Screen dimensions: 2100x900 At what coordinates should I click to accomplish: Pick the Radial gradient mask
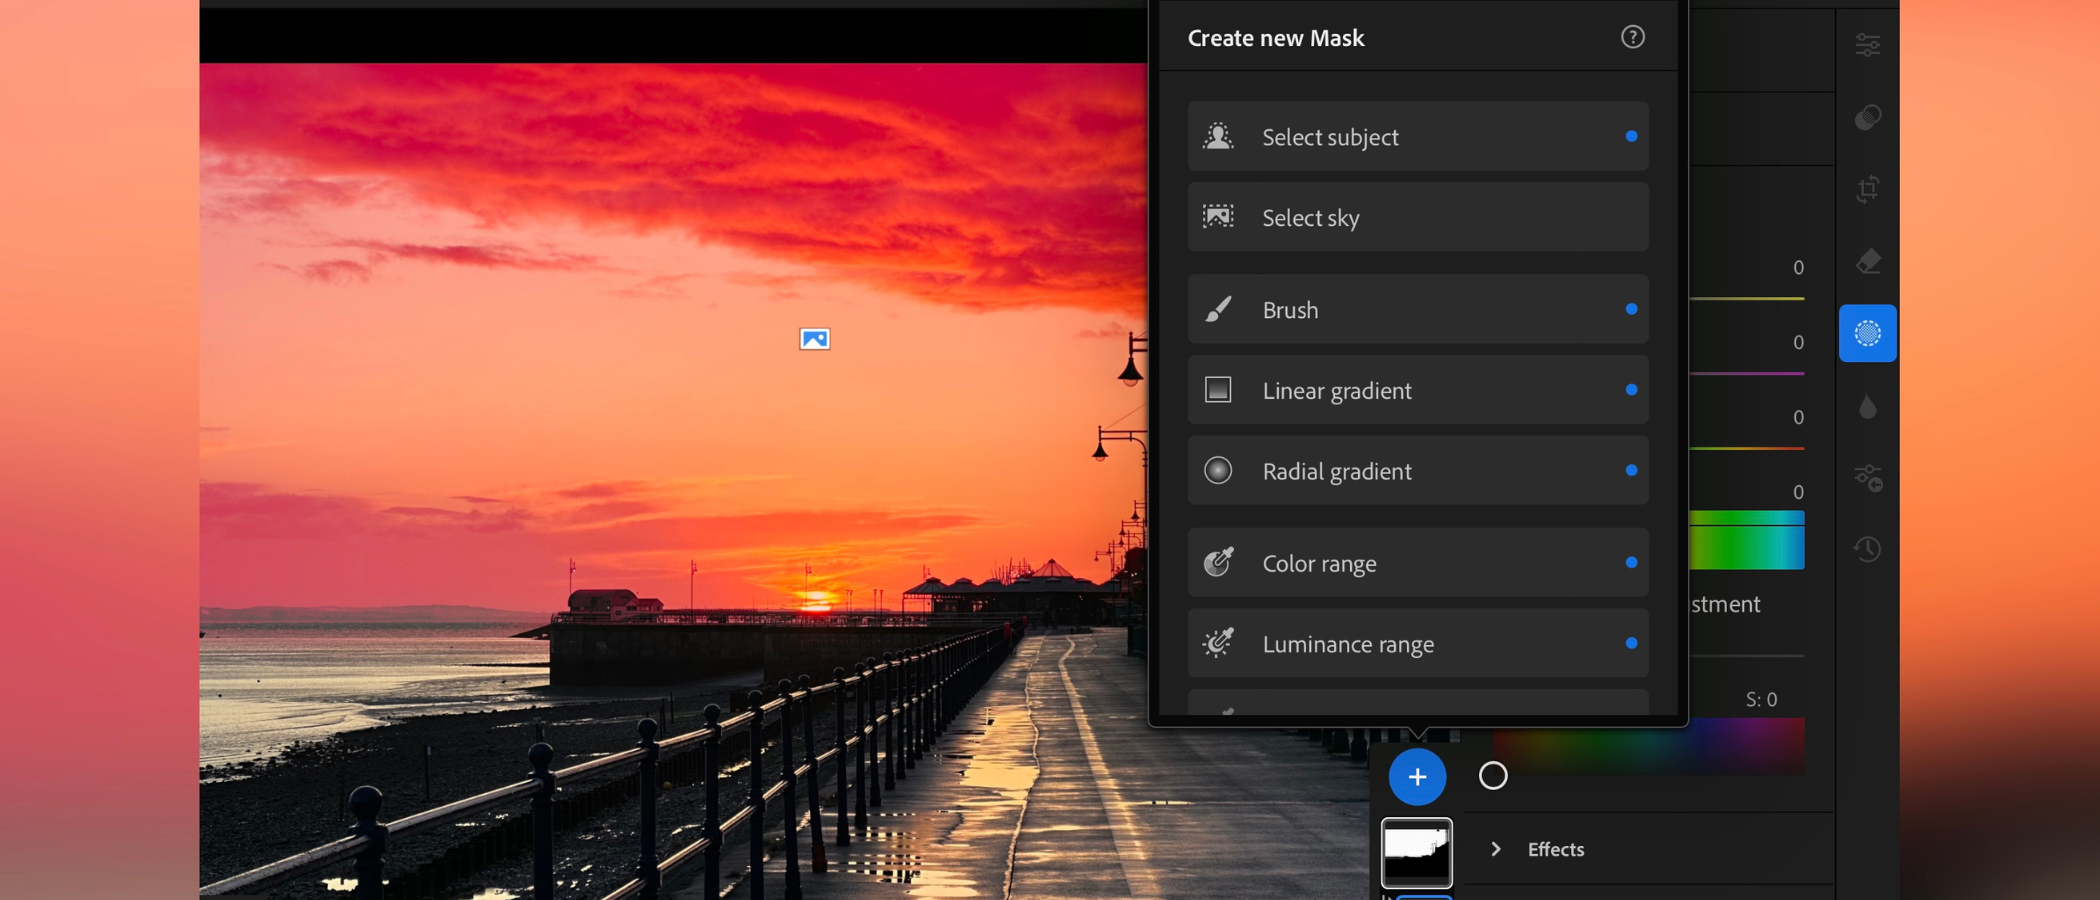(1418, 470)
